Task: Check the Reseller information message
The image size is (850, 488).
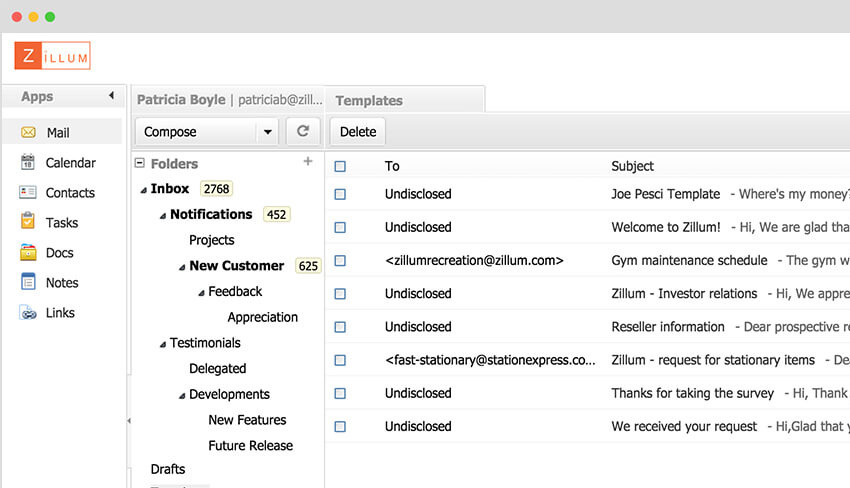Action: click(x=340, y=327)
